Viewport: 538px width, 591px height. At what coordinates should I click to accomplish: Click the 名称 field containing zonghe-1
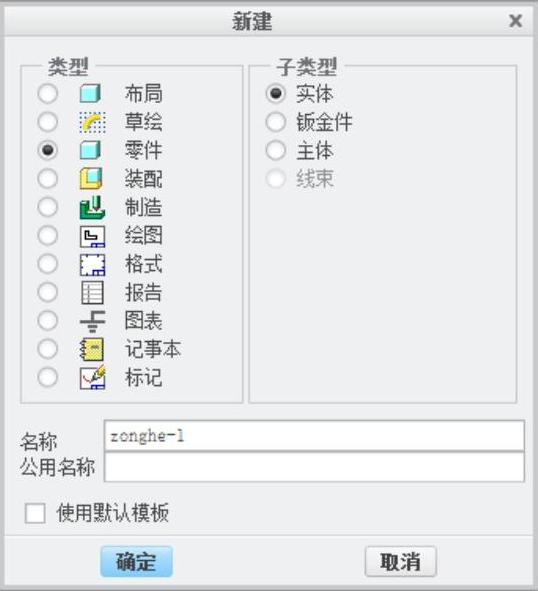314,436
